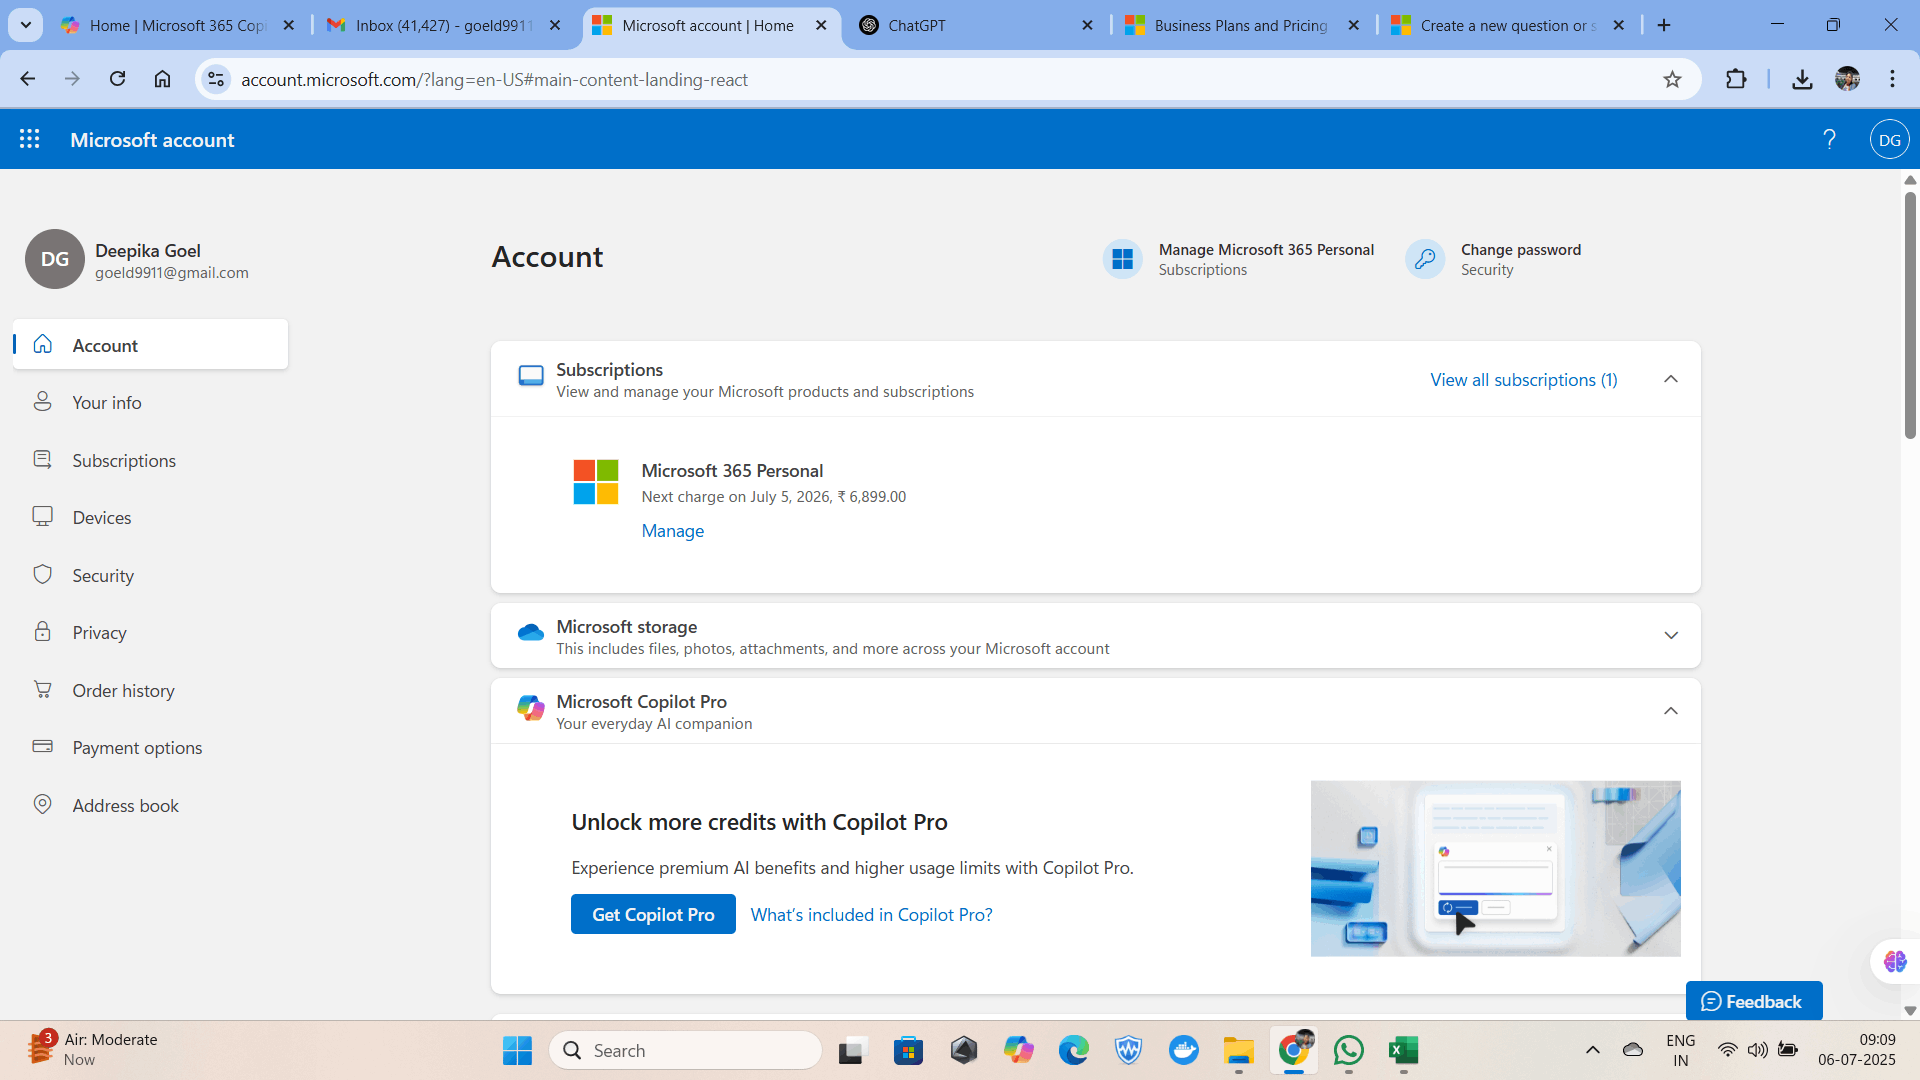Select Account in the sidebar
The image size is (1920, 1080).
[x=150, y=345]
